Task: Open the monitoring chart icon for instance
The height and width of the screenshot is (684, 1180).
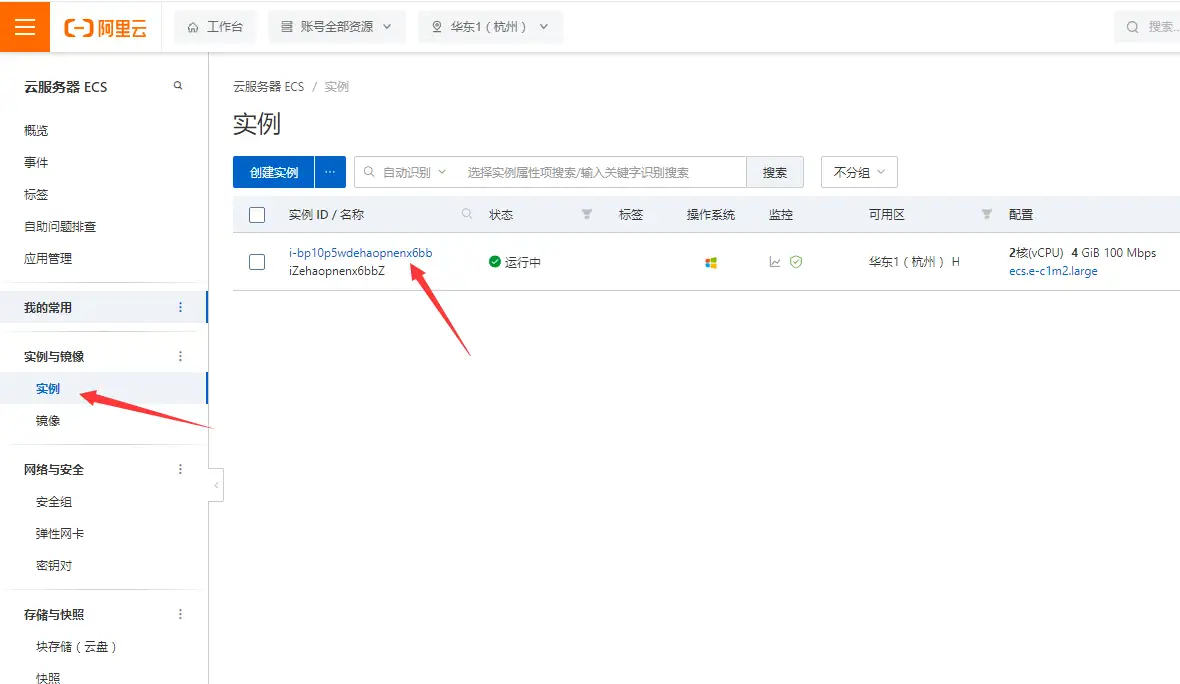Action: pyautogui.click(x=774, y=262)
